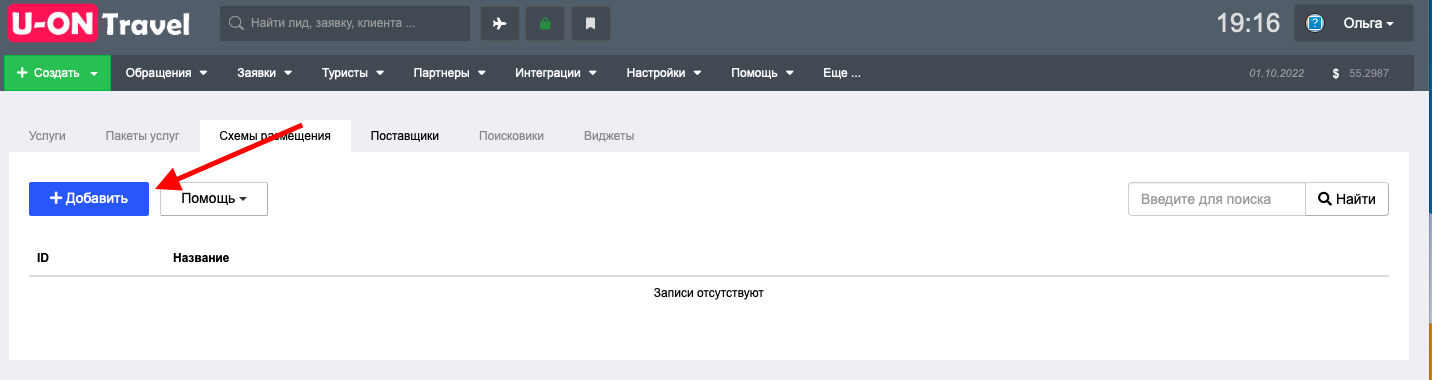This screenshot has width=1432, height=380.
Task: Open the airplane icon button
Action: pos(500,24)
